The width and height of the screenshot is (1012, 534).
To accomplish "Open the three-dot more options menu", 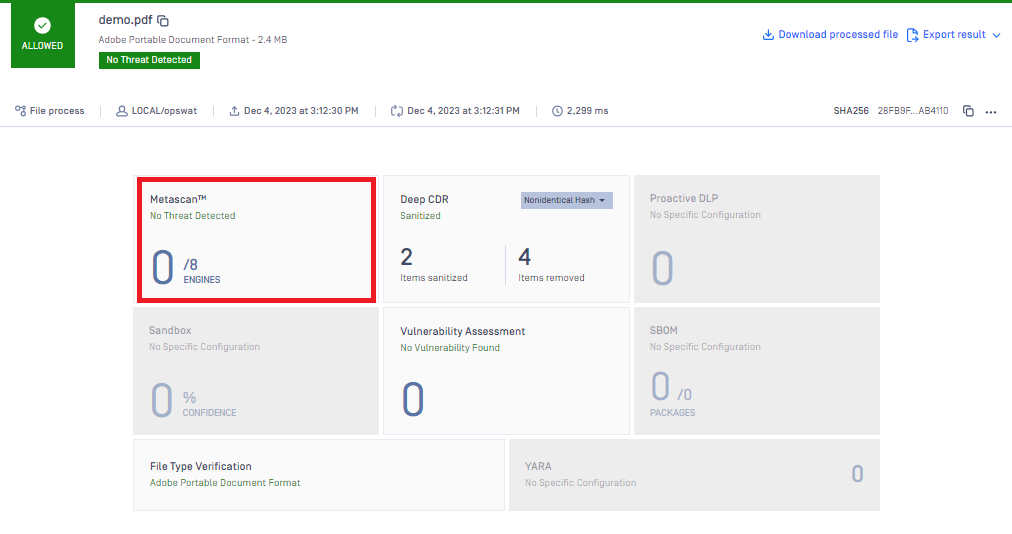I will tap(991, 111).
